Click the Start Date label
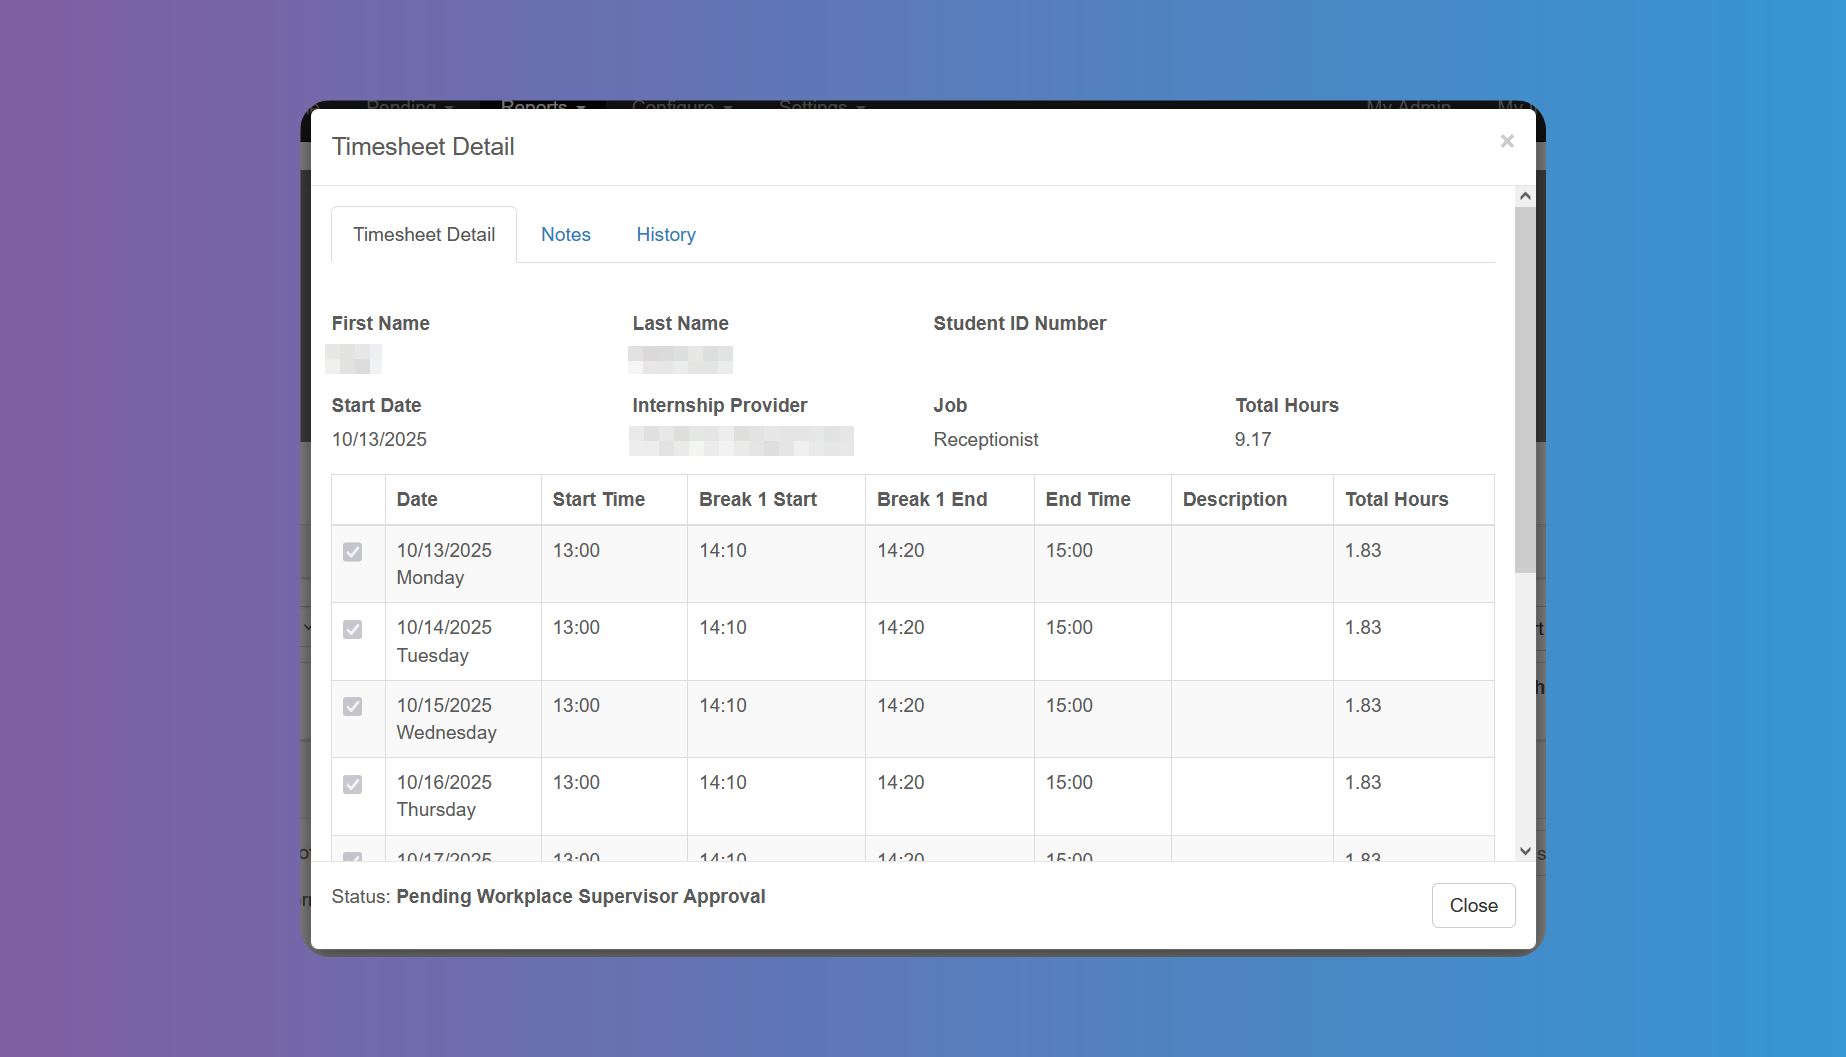This screenshot has height=1057, width=1846. pos(376,405)
